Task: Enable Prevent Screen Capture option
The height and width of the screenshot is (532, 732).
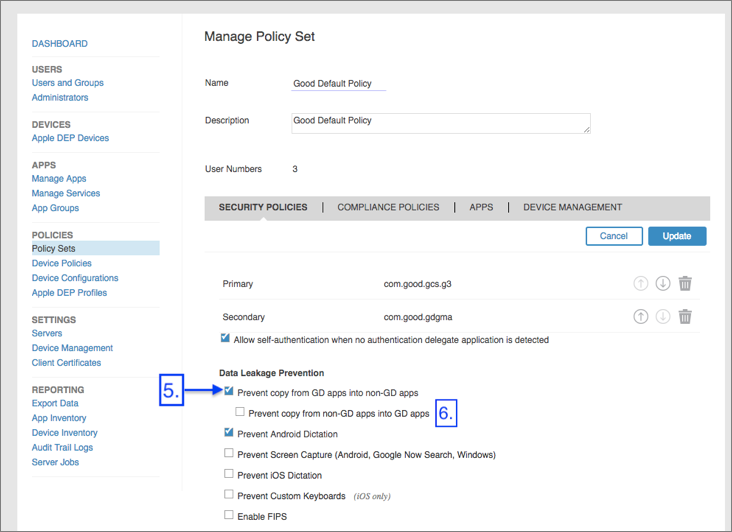Action: point(230,454)
